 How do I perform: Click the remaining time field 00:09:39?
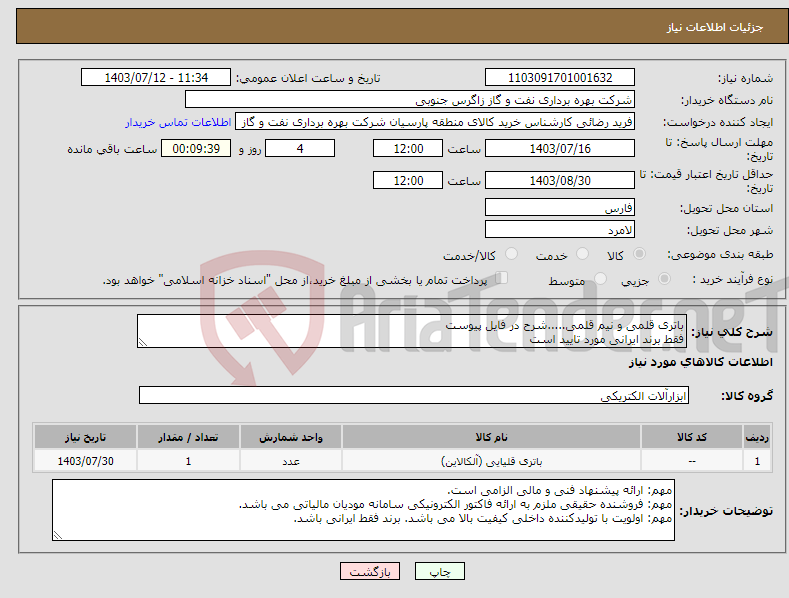point(196,148)
